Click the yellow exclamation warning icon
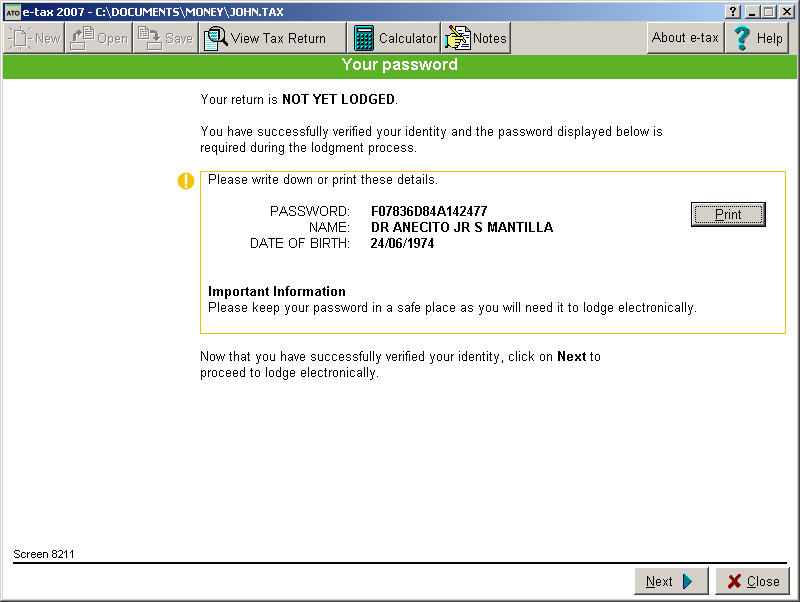 186,181
